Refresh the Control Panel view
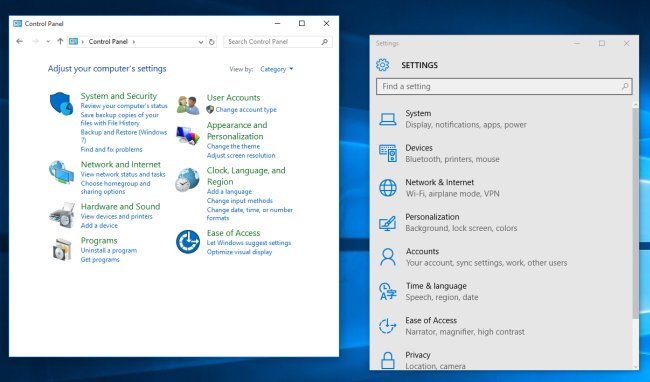 tap(211, 42)
